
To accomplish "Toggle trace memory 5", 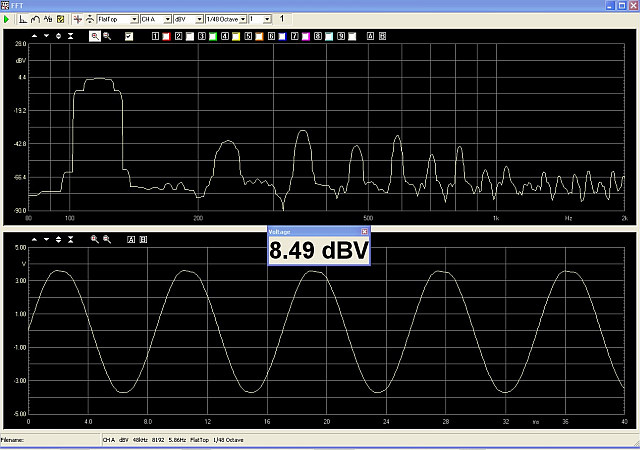I will click(248, 36).
